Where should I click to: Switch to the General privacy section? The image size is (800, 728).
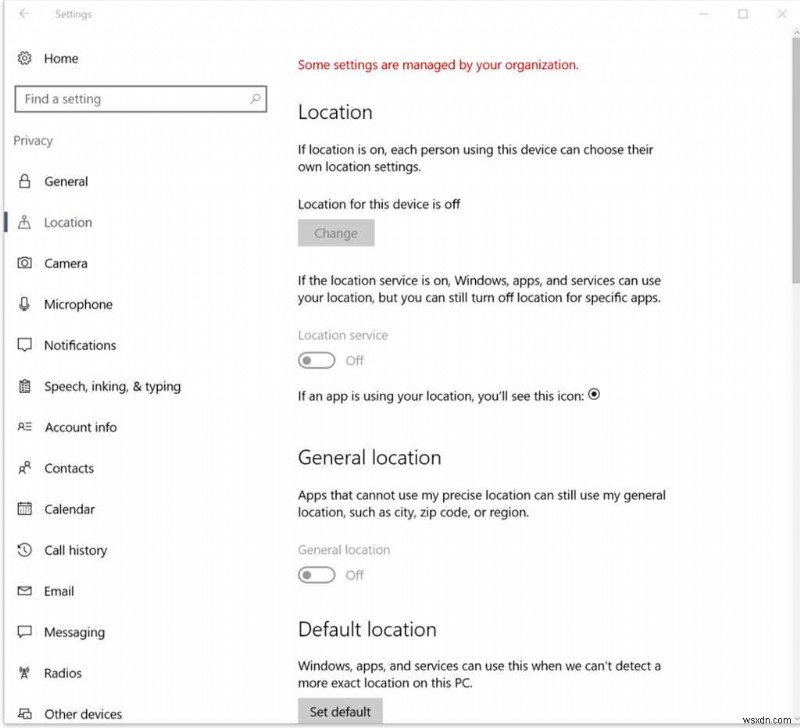point(23,181)
